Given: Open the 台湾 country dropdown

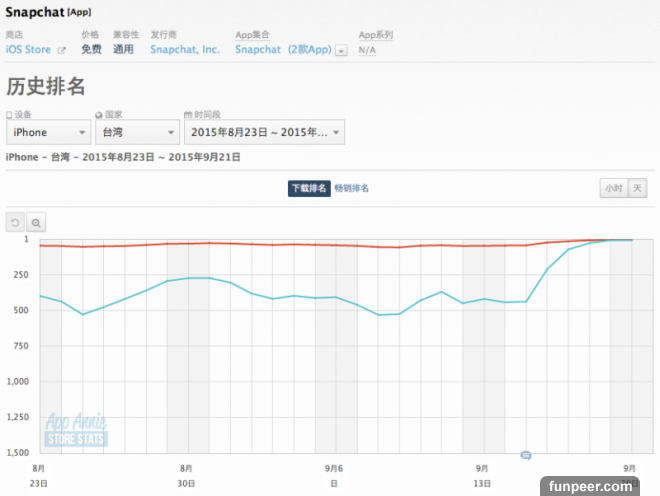Looking at the screenshot, I should click(x=136, y=133).
